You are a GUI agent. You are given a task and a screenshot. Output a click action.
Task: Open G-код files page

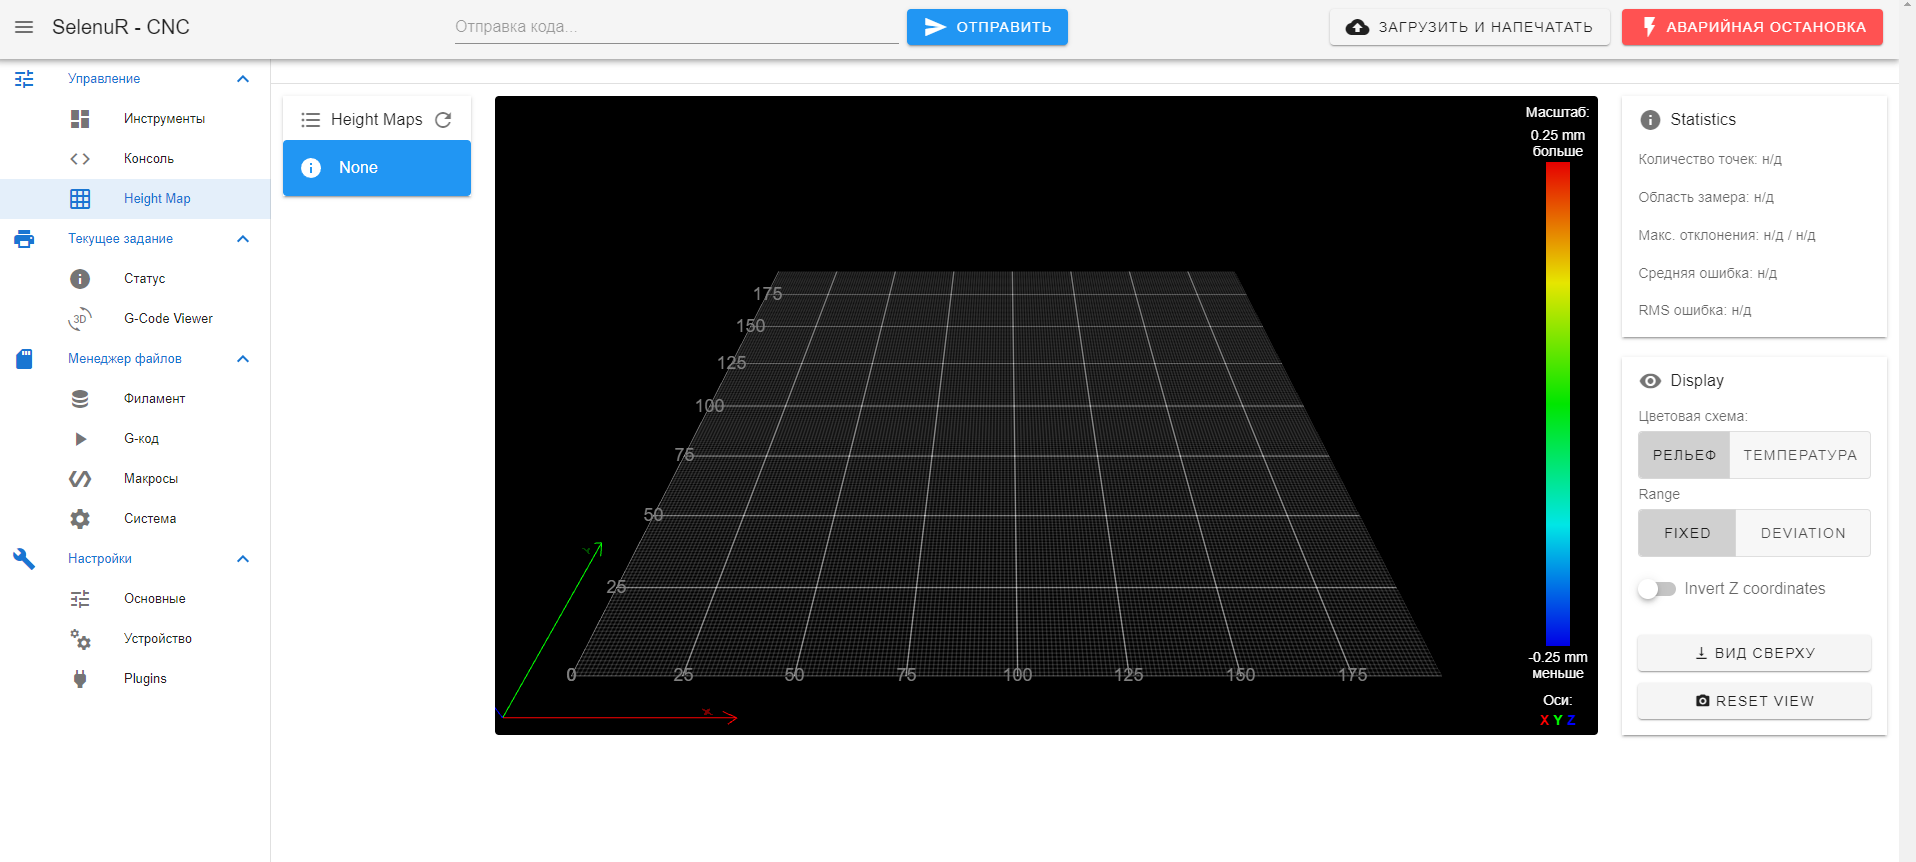(x=135, y=439)
